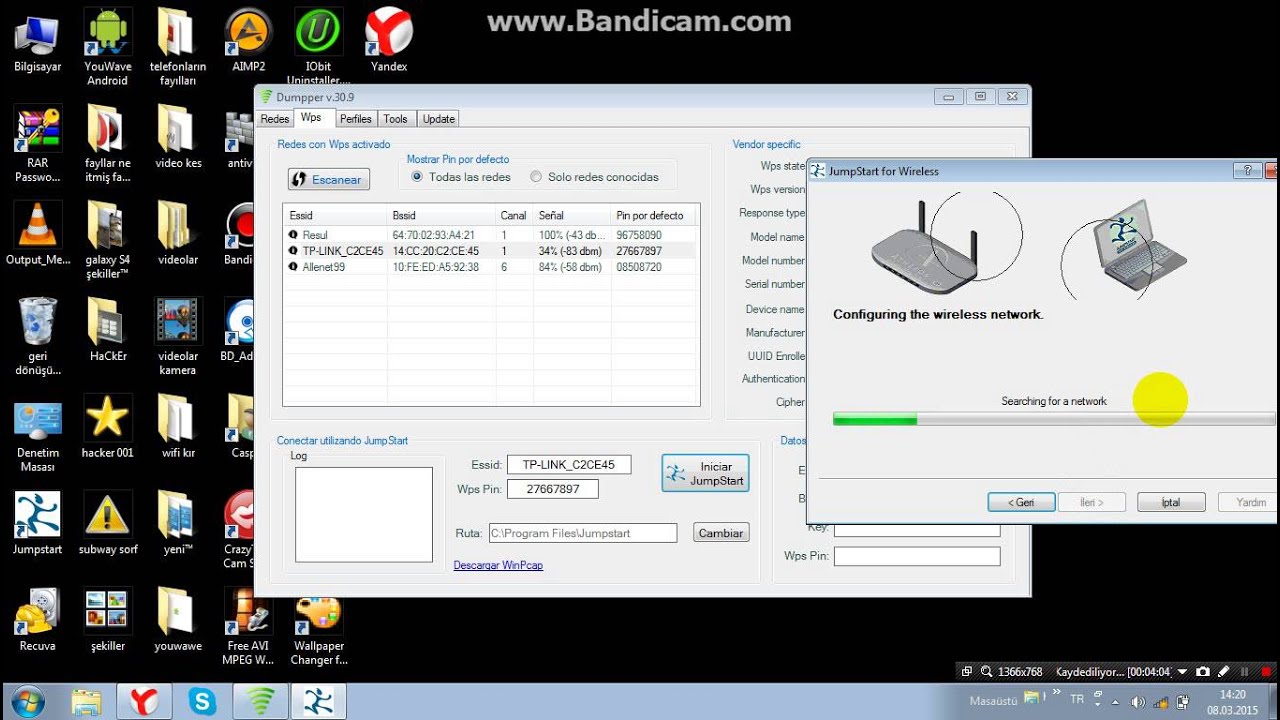Open the 'hacker 001' star icon
Viewport: 1280px width, 720px height.
[107, 426]
